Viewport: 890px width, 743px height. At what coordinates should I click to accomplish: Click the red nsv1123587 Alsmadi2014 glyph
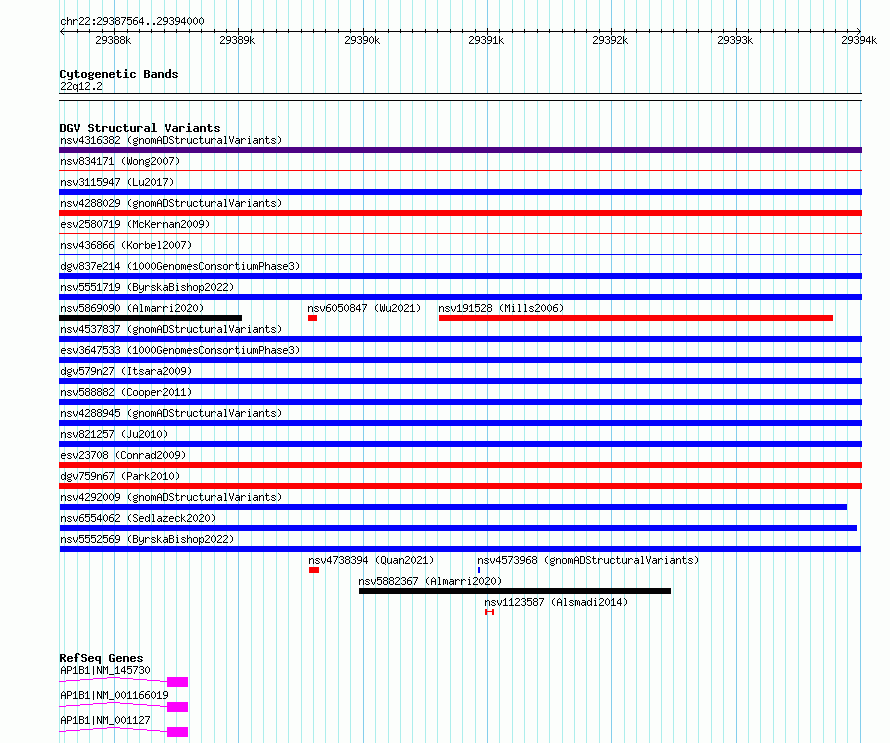489,612
